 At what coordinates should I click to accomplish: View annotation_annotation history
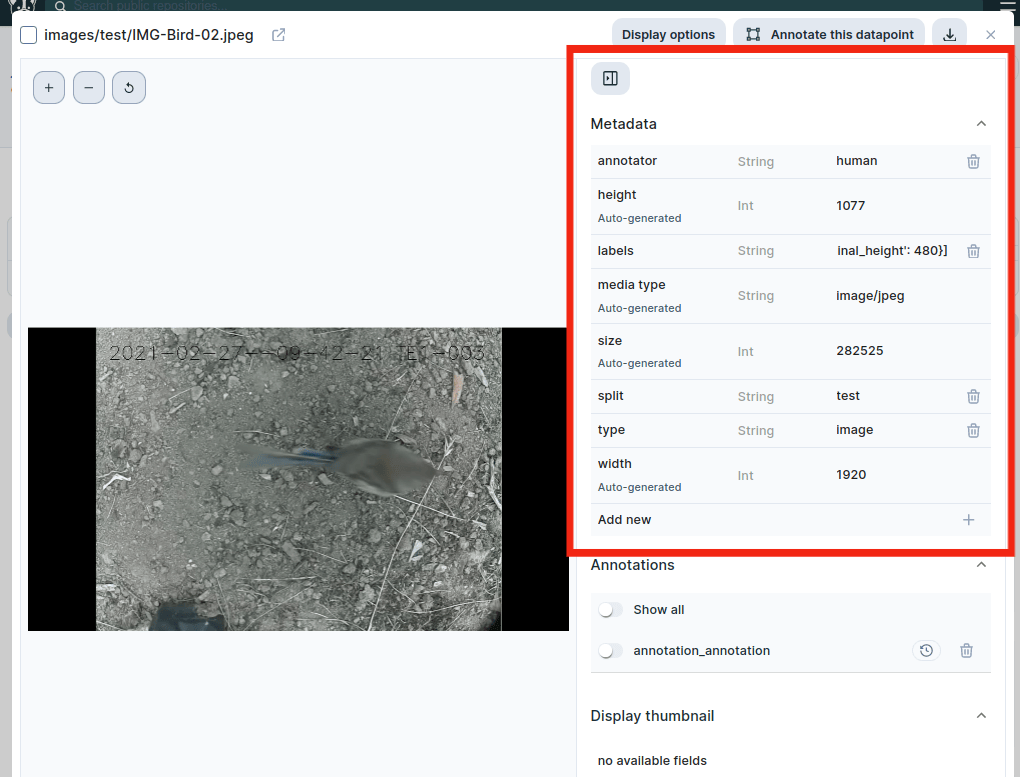tap(926, 651)
